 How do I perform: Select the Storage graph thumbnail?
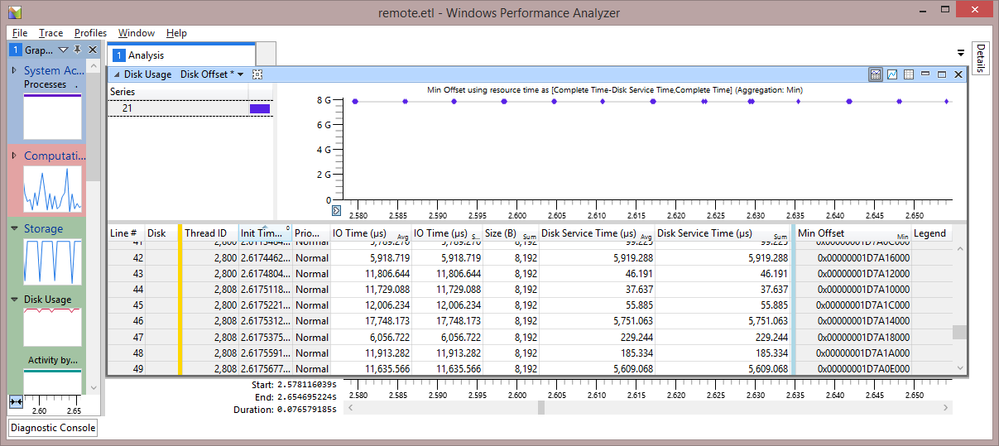coord(52,262)
